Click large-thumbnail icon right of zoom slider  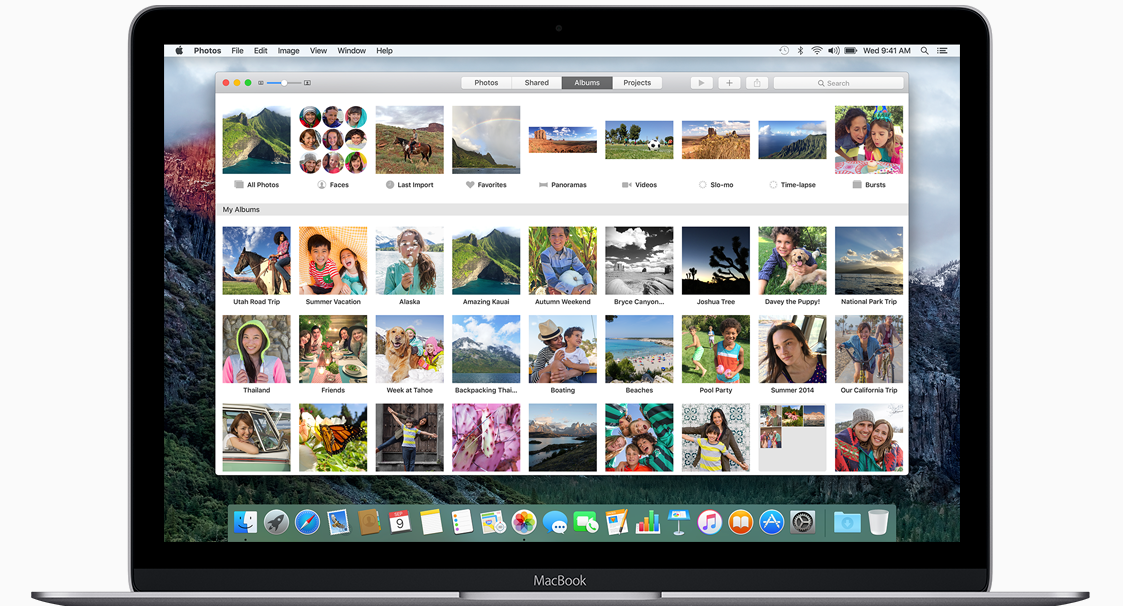point(307,83)
